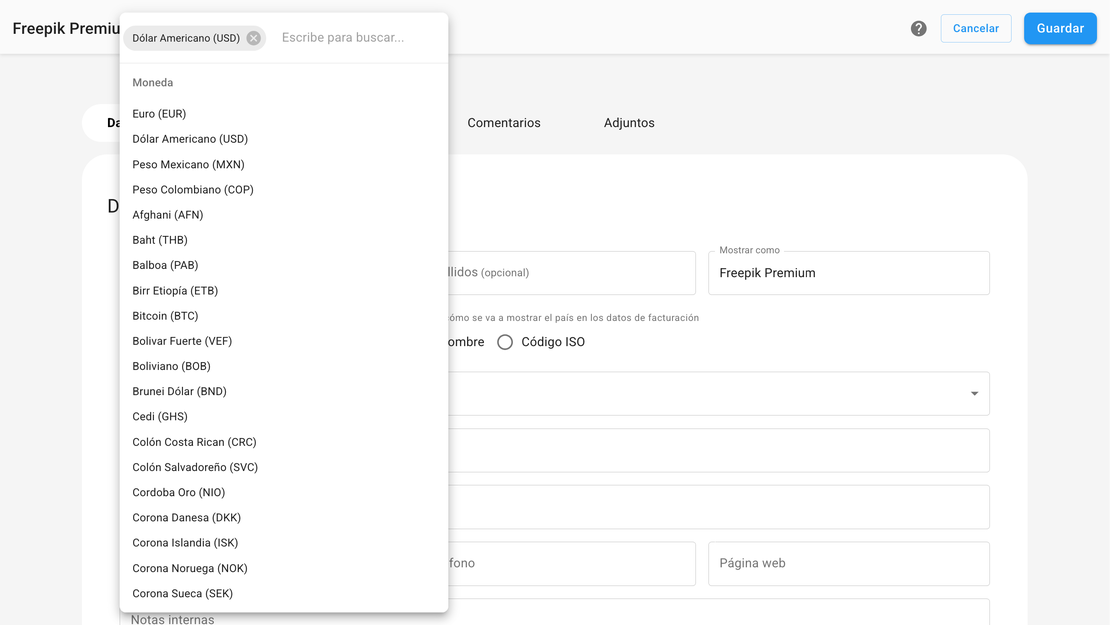Image resolution: width=1110 pixels, height=625 pixels.
Task: Remove the Dólar Americano (USD) chip
Action: point(254,38)
